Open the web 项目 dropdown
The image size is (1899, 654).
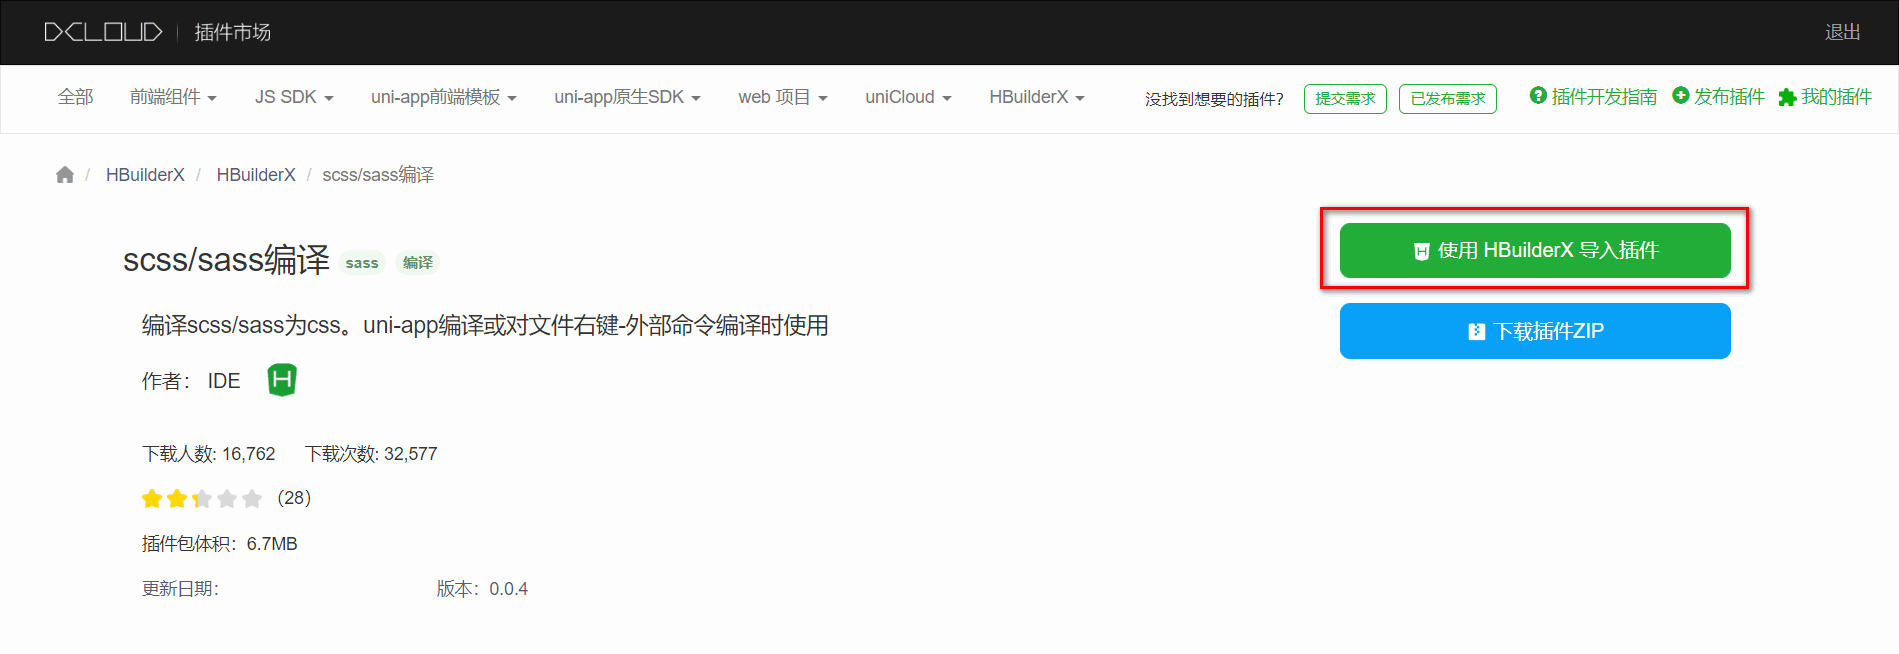tap(782, 97)
